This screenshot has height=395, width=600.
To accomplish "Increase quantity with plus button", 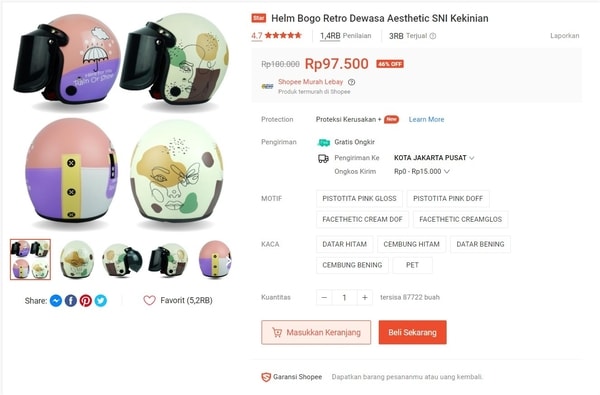I will coord(365,297).
